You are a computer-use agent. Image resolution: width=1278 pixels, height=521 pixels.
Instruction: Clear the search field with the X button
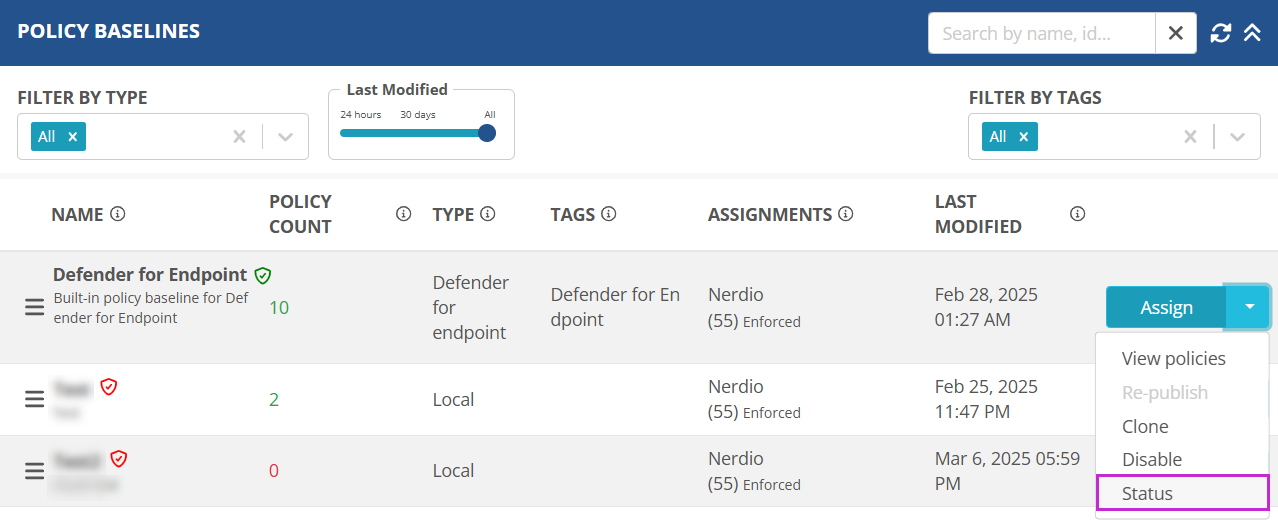coord(1176,33)
